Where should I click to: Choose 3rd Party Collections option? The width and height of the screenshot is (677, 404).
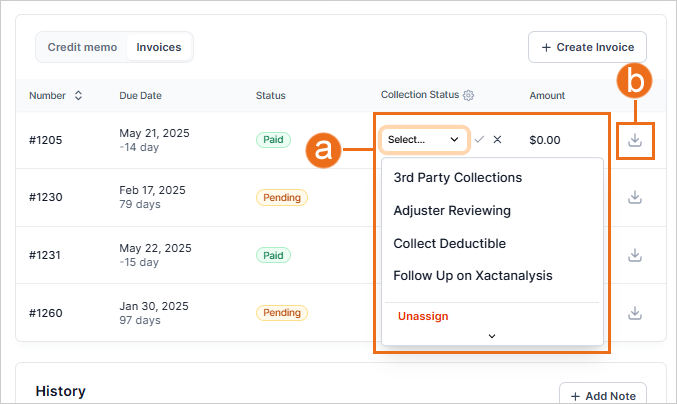pos(457,178)
